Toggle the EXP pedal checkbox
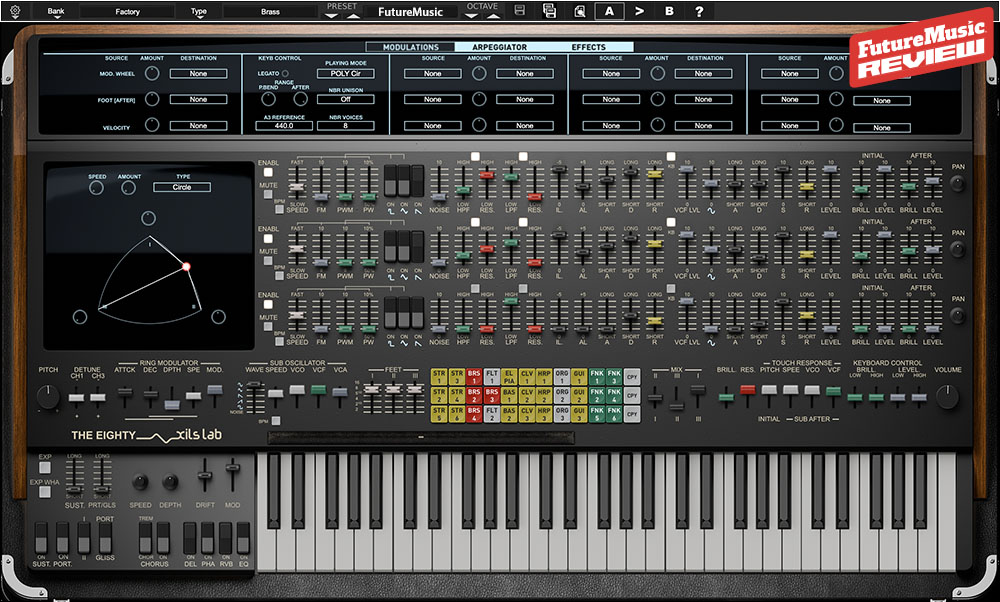 click(x=45, y=468)
